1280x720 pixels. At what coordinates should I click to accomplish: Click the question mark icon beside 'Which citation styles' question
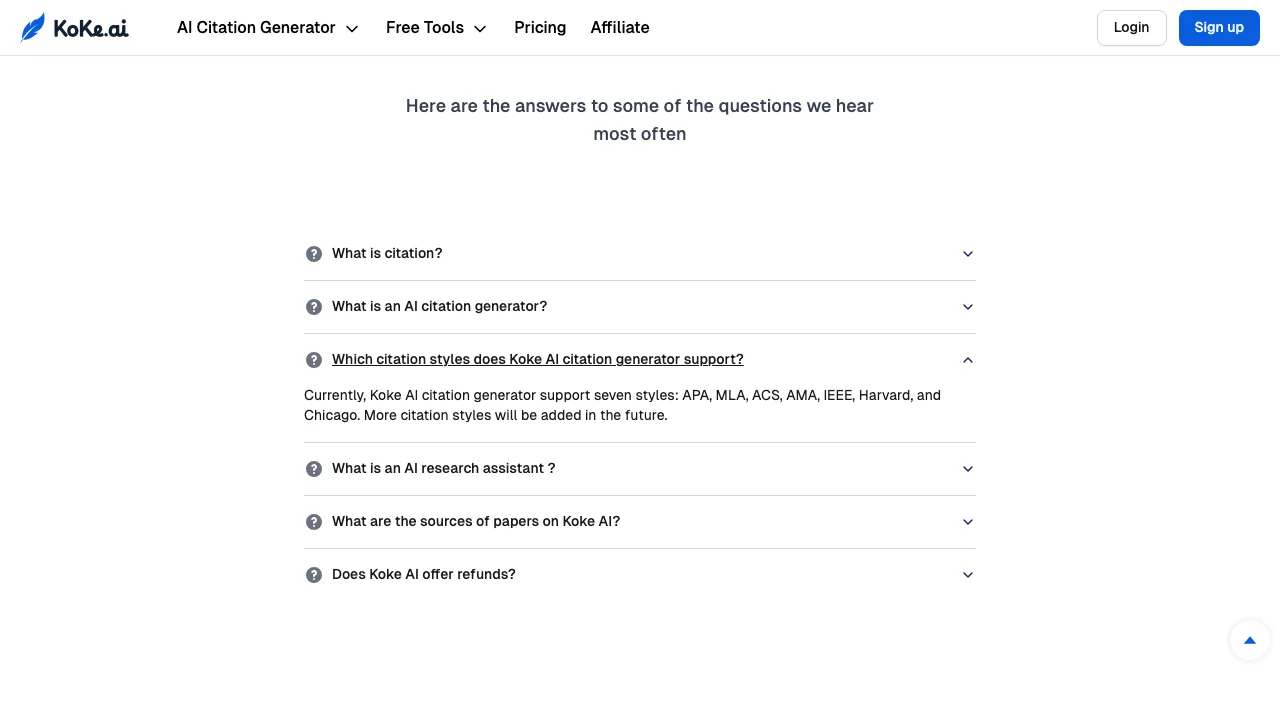(x=314, y=360)
